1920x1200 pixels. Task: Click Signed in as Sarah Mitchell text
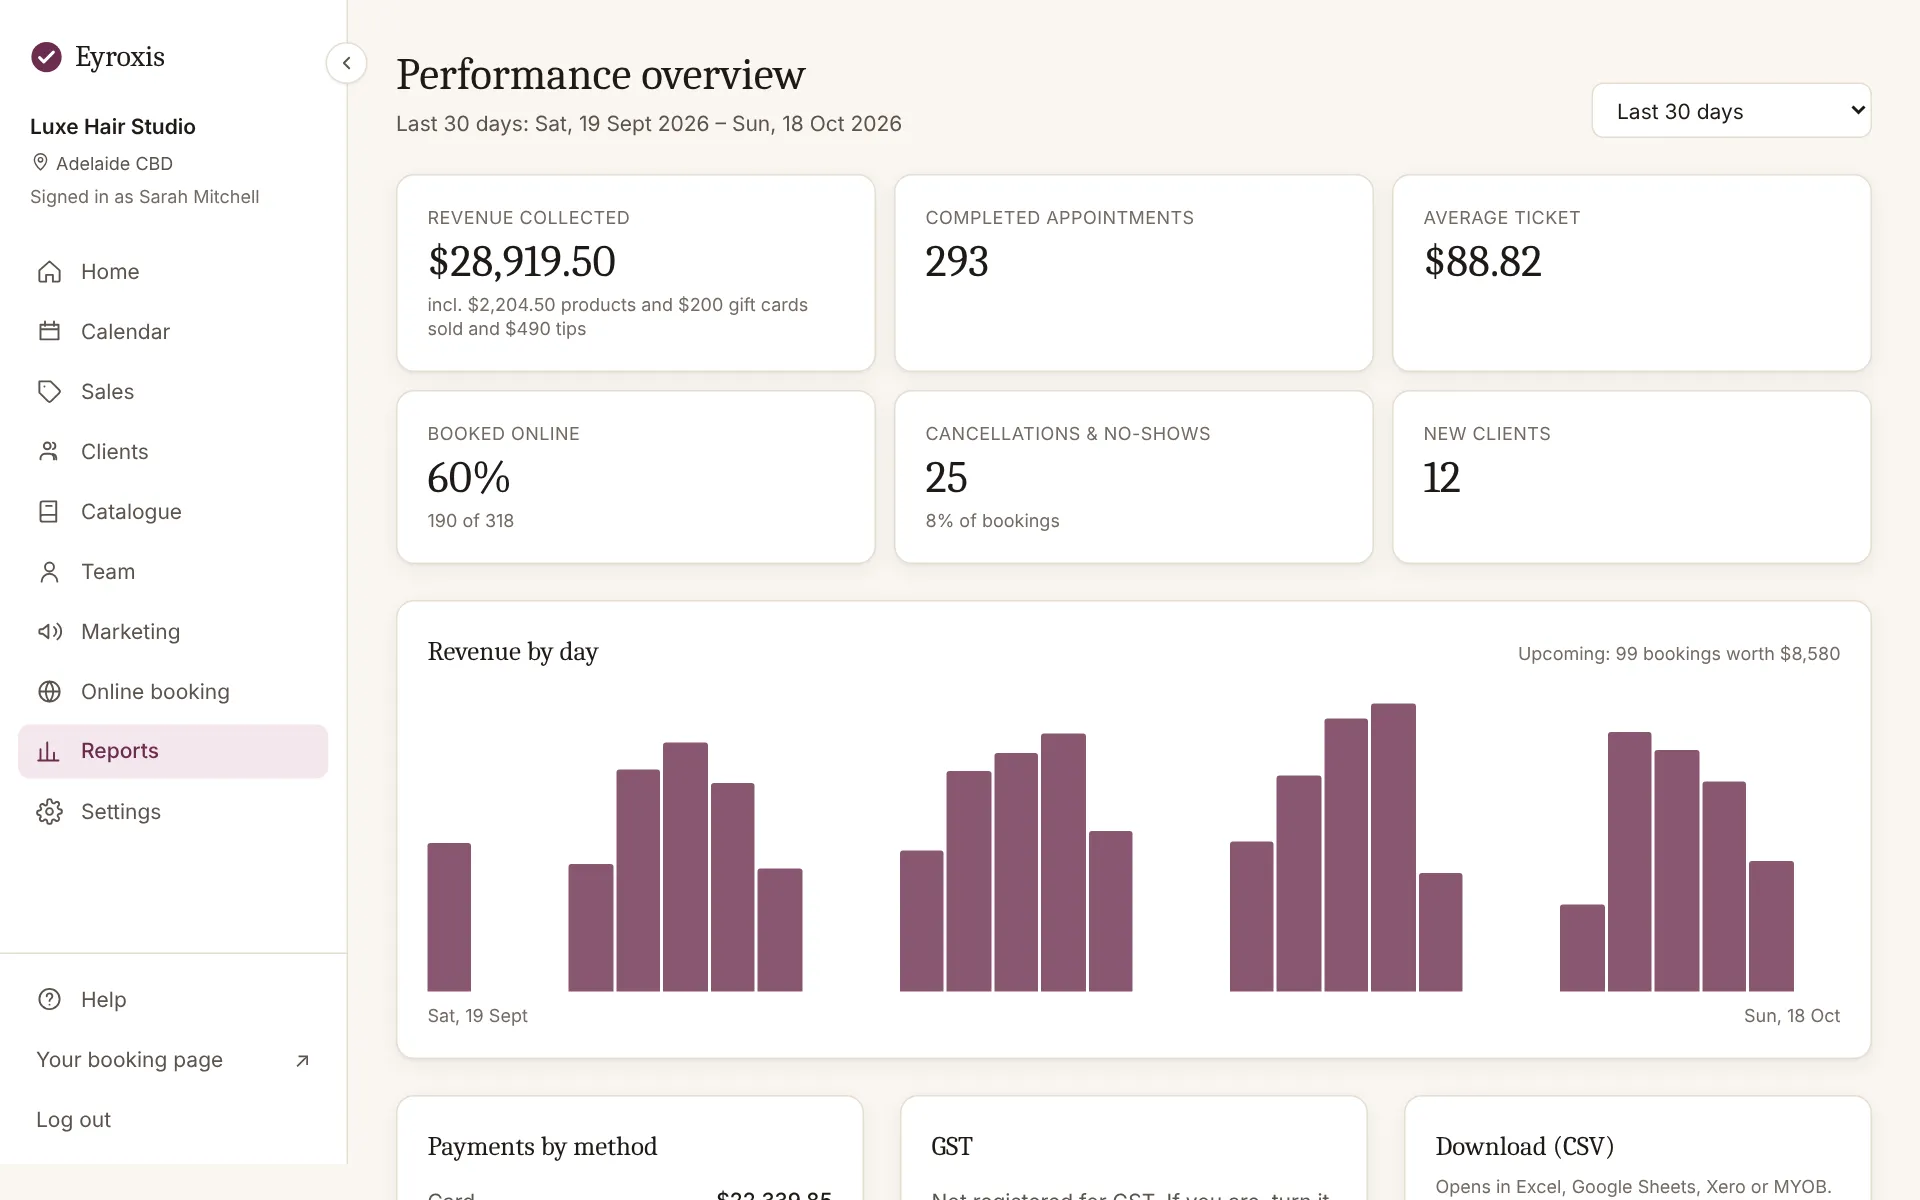point(144,197)
